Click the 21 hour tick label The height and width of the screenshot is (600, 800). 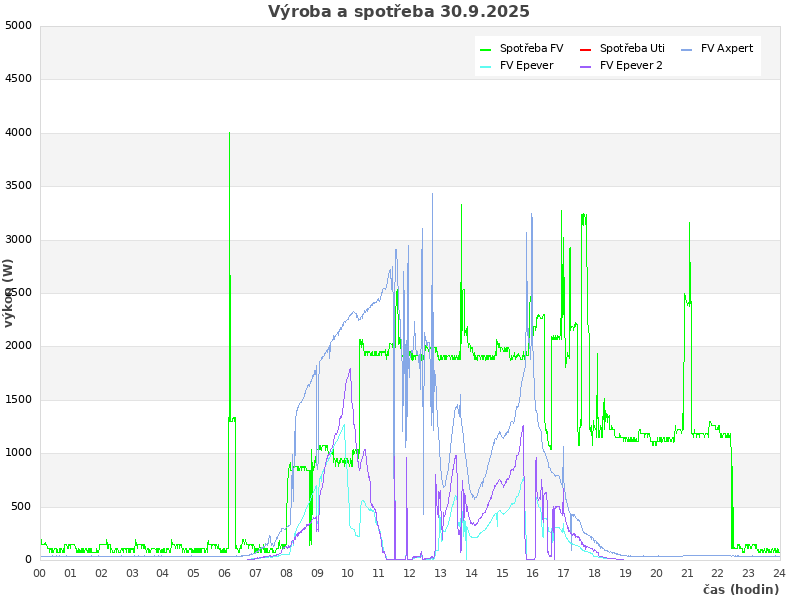(x=687, y=573)
